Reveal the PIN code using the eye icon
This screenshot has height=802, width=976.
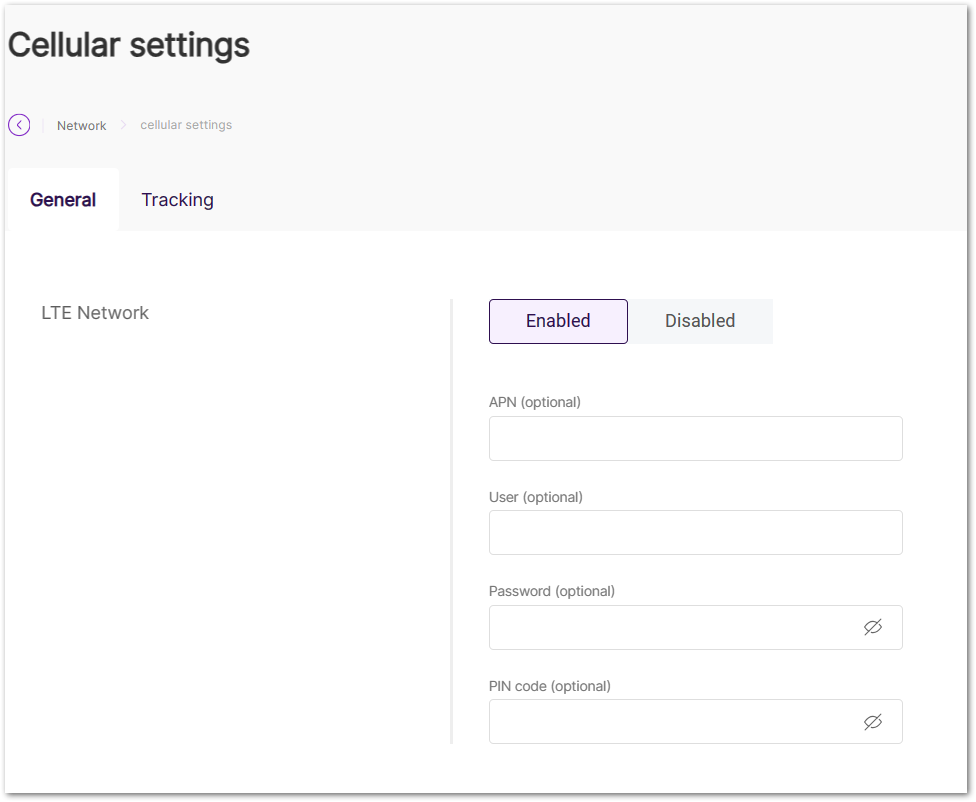click(x=873, y=721)
